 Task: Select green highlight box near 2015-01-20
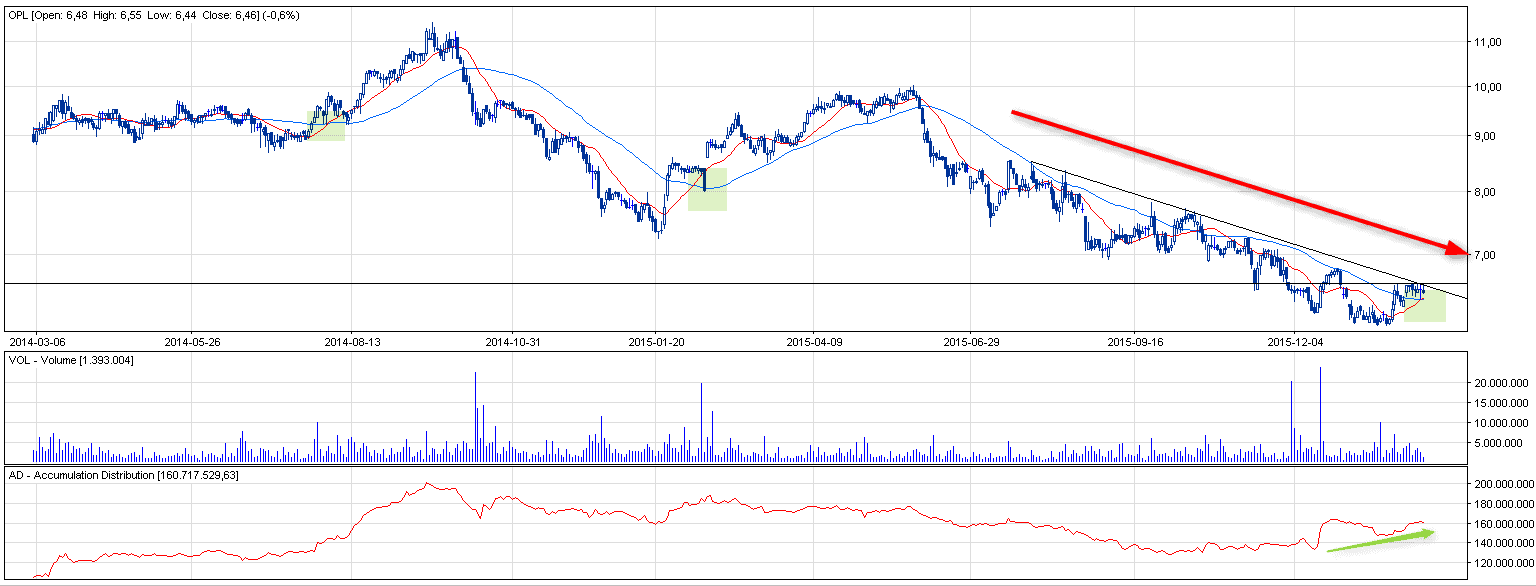[707, 189]
